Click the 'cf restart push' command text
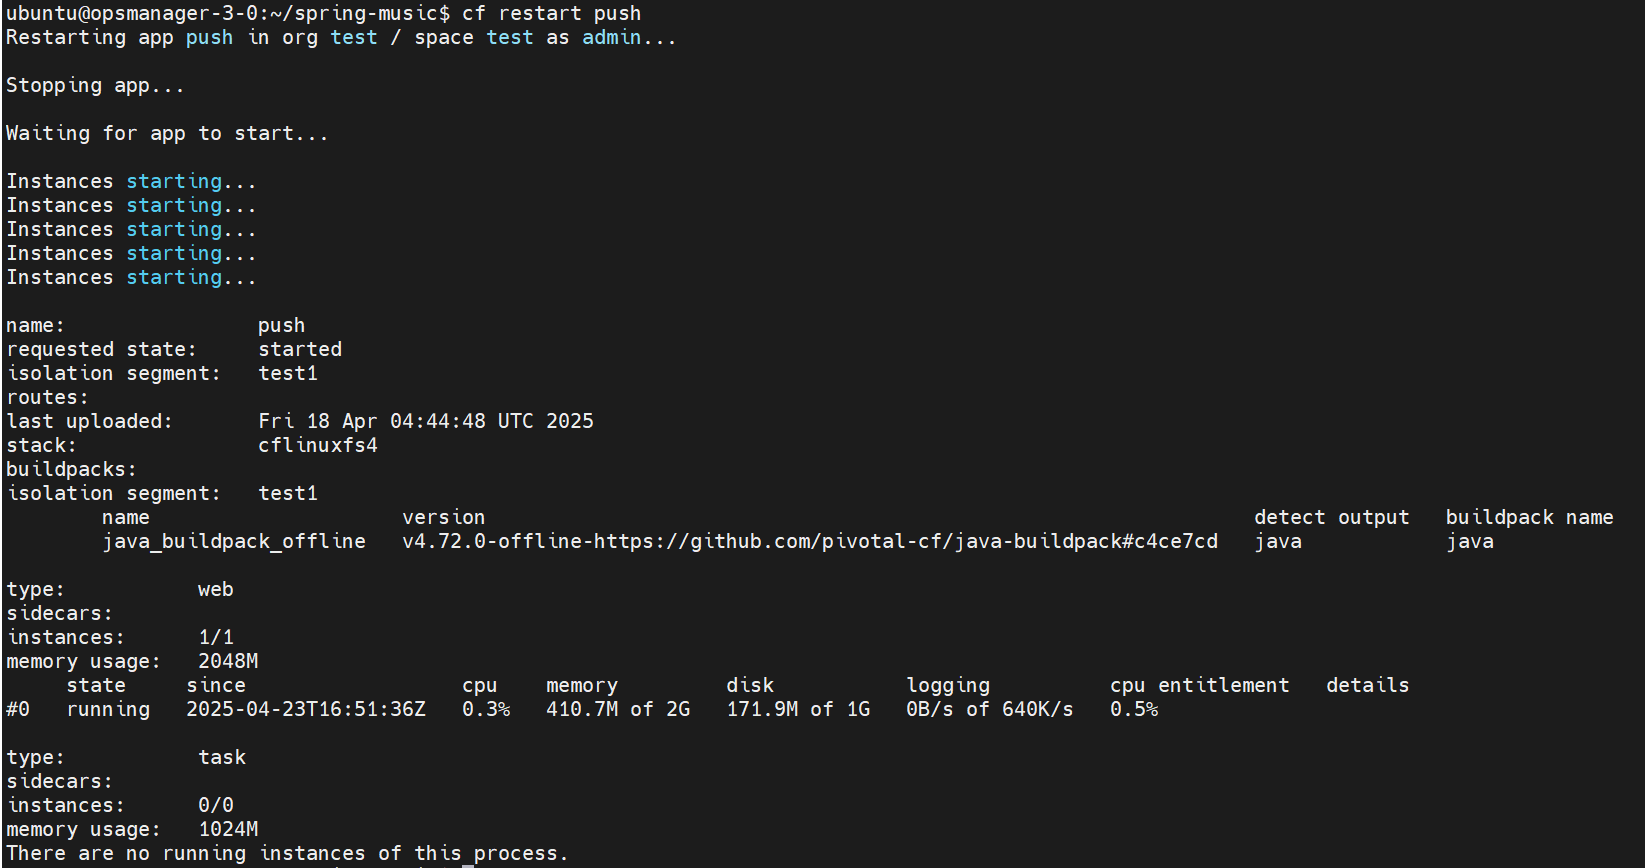Image resolution: width=1645 pixels, height=868 pixels. coord(551,14)
